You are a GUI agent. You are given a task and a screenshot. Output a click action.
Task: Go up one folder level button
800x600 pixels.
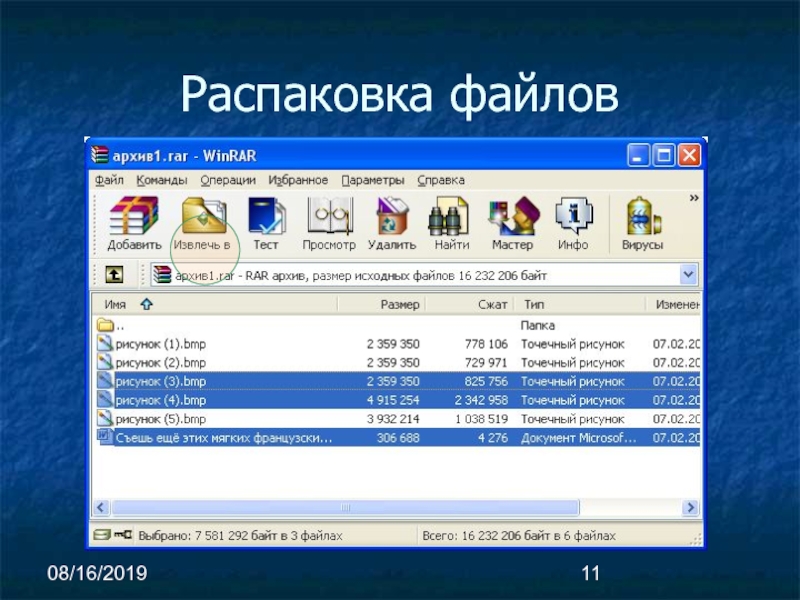pyautogui.click(x=114, y=274)
